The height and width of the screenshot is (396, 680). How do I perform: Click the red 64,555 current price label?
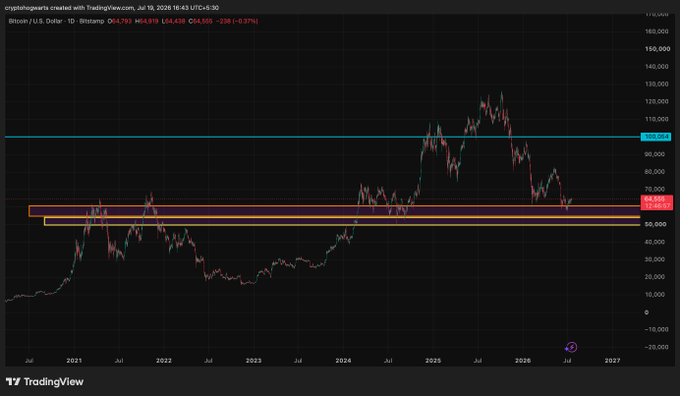pos(656,199)
